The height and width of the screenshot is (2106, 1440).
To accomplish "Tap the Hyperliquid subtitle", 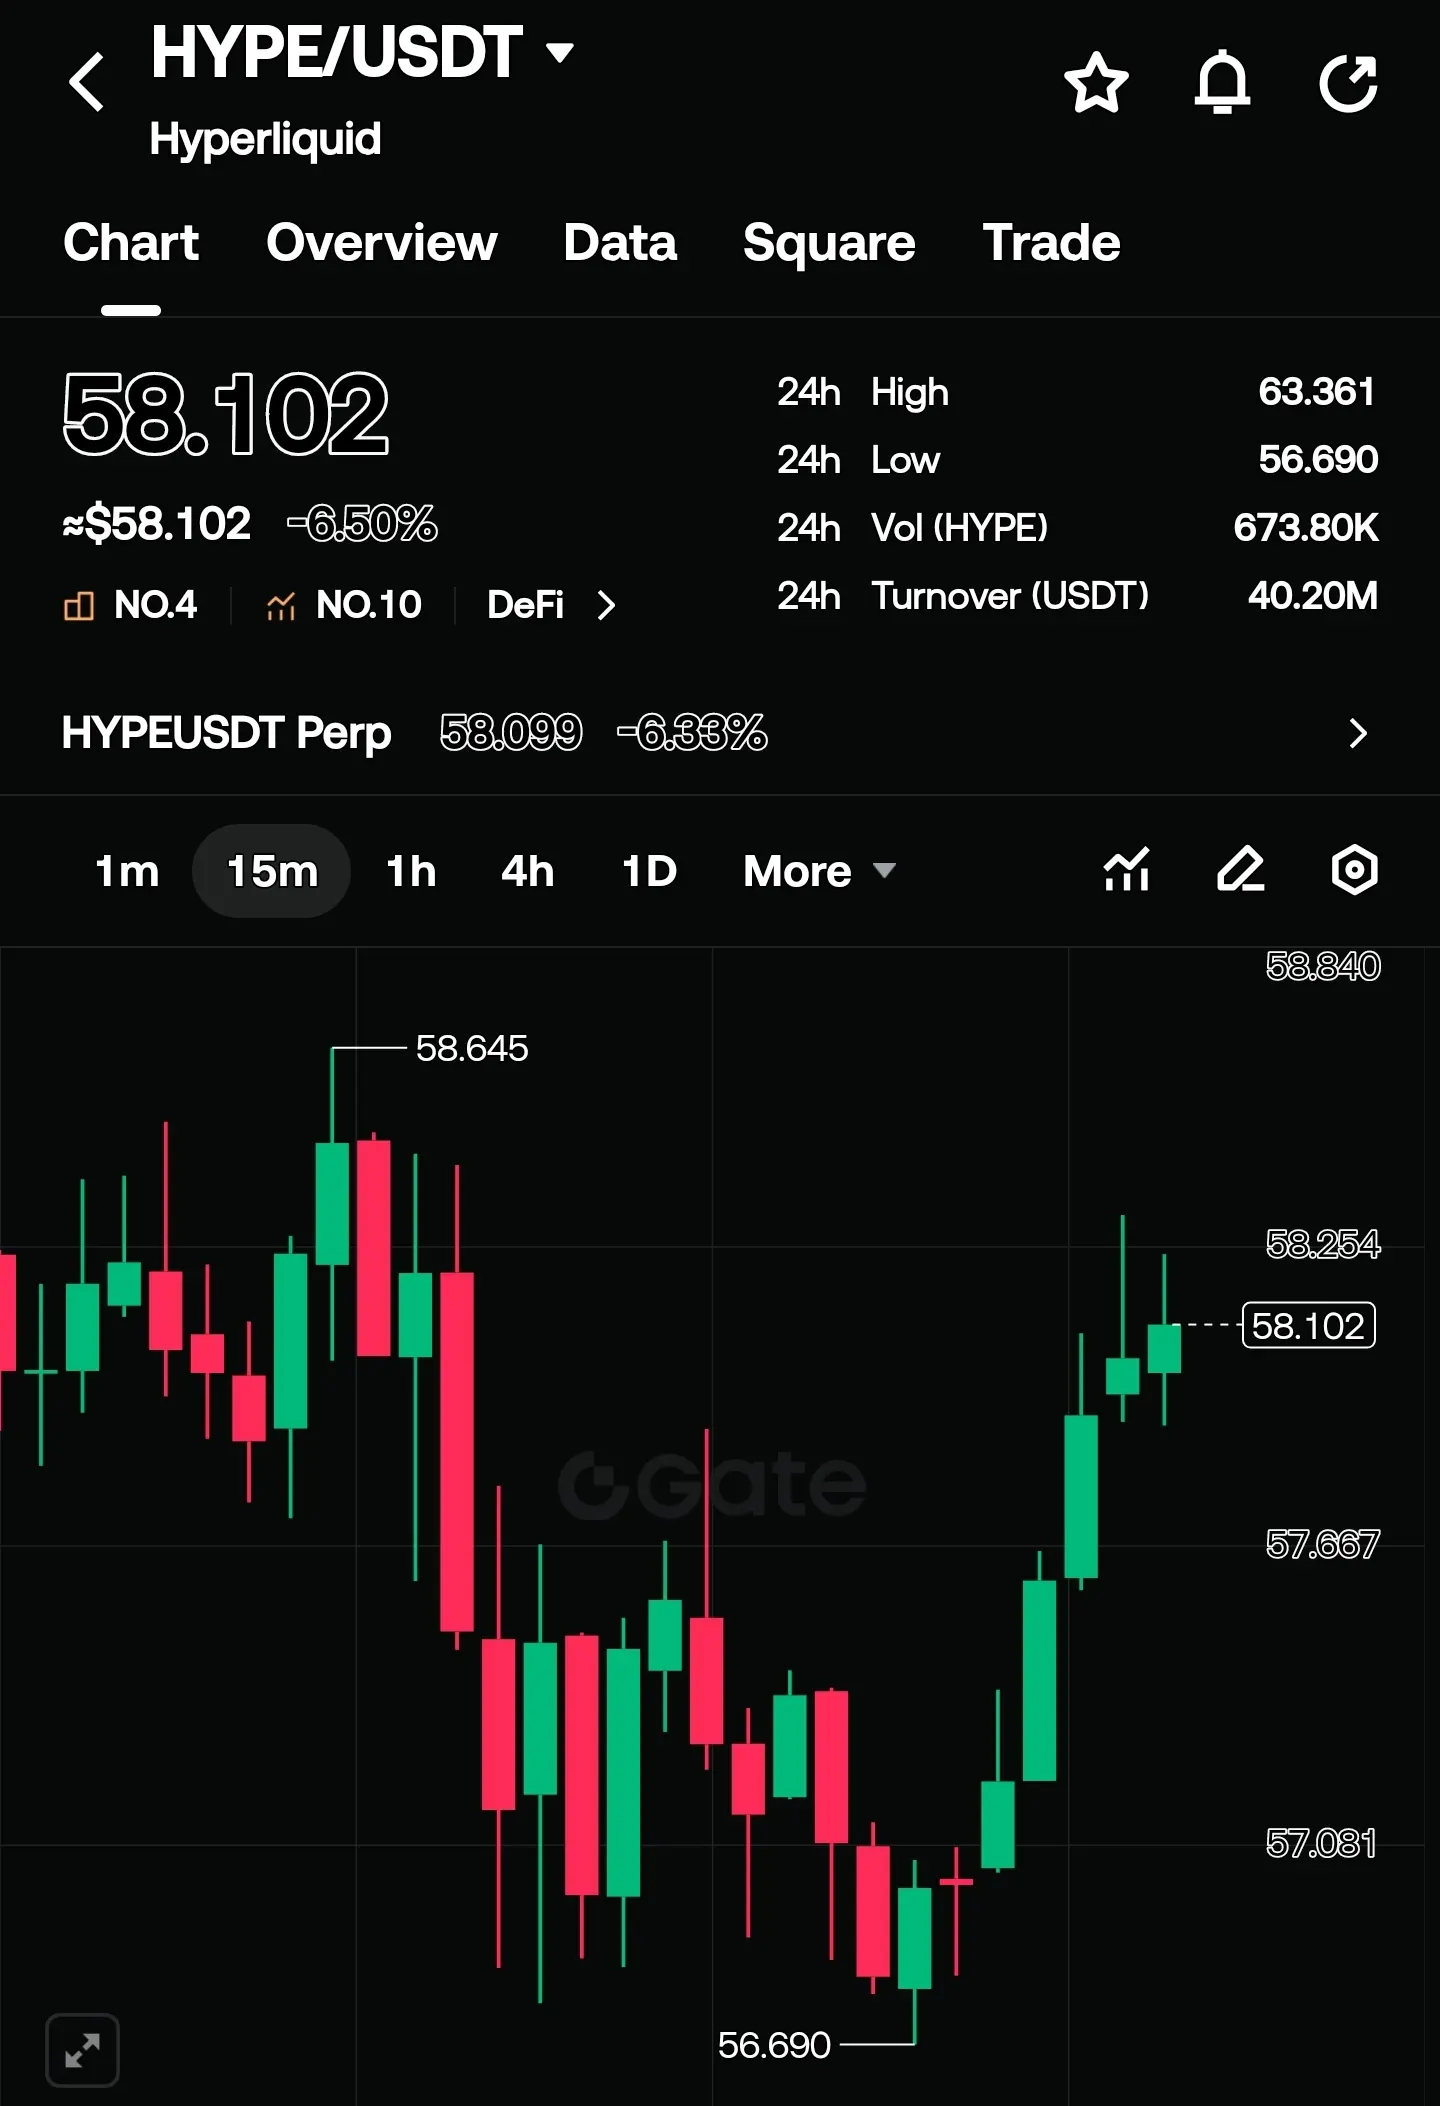I will (265, 139).
